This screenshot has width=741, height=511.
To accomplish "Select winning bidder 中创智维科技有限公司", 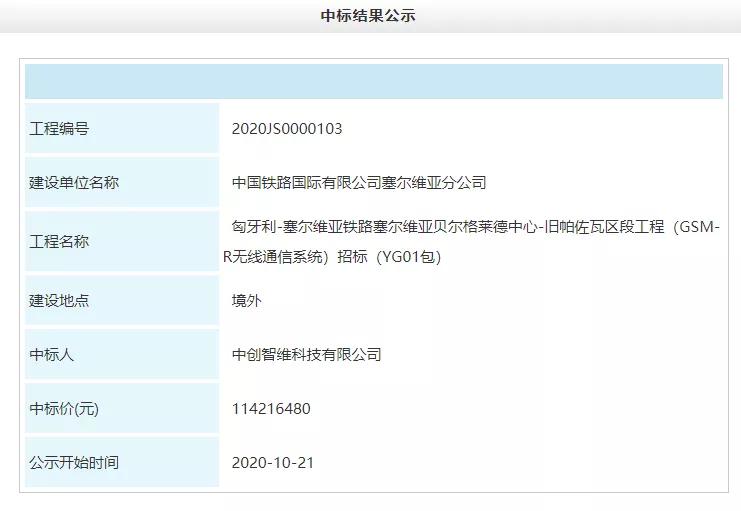I will pos(307,355).
